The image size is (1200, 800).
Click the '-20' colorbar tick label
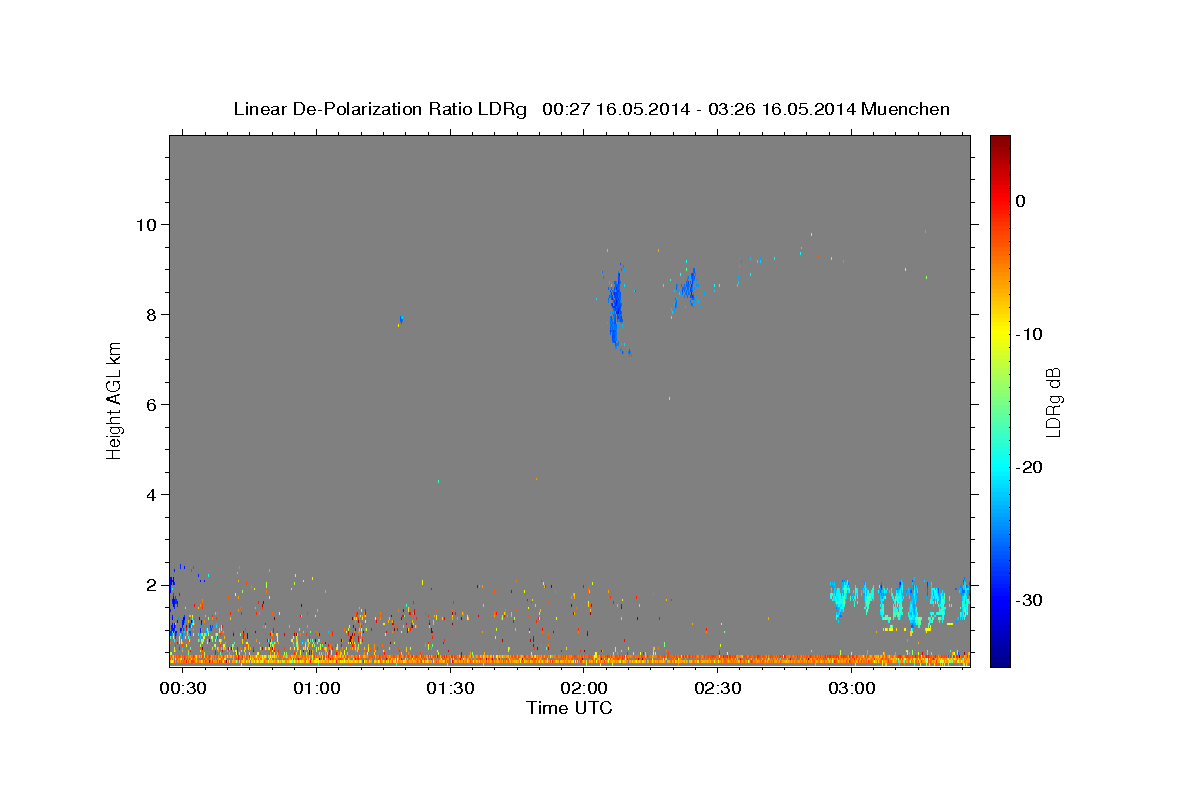click(1029, 467)
